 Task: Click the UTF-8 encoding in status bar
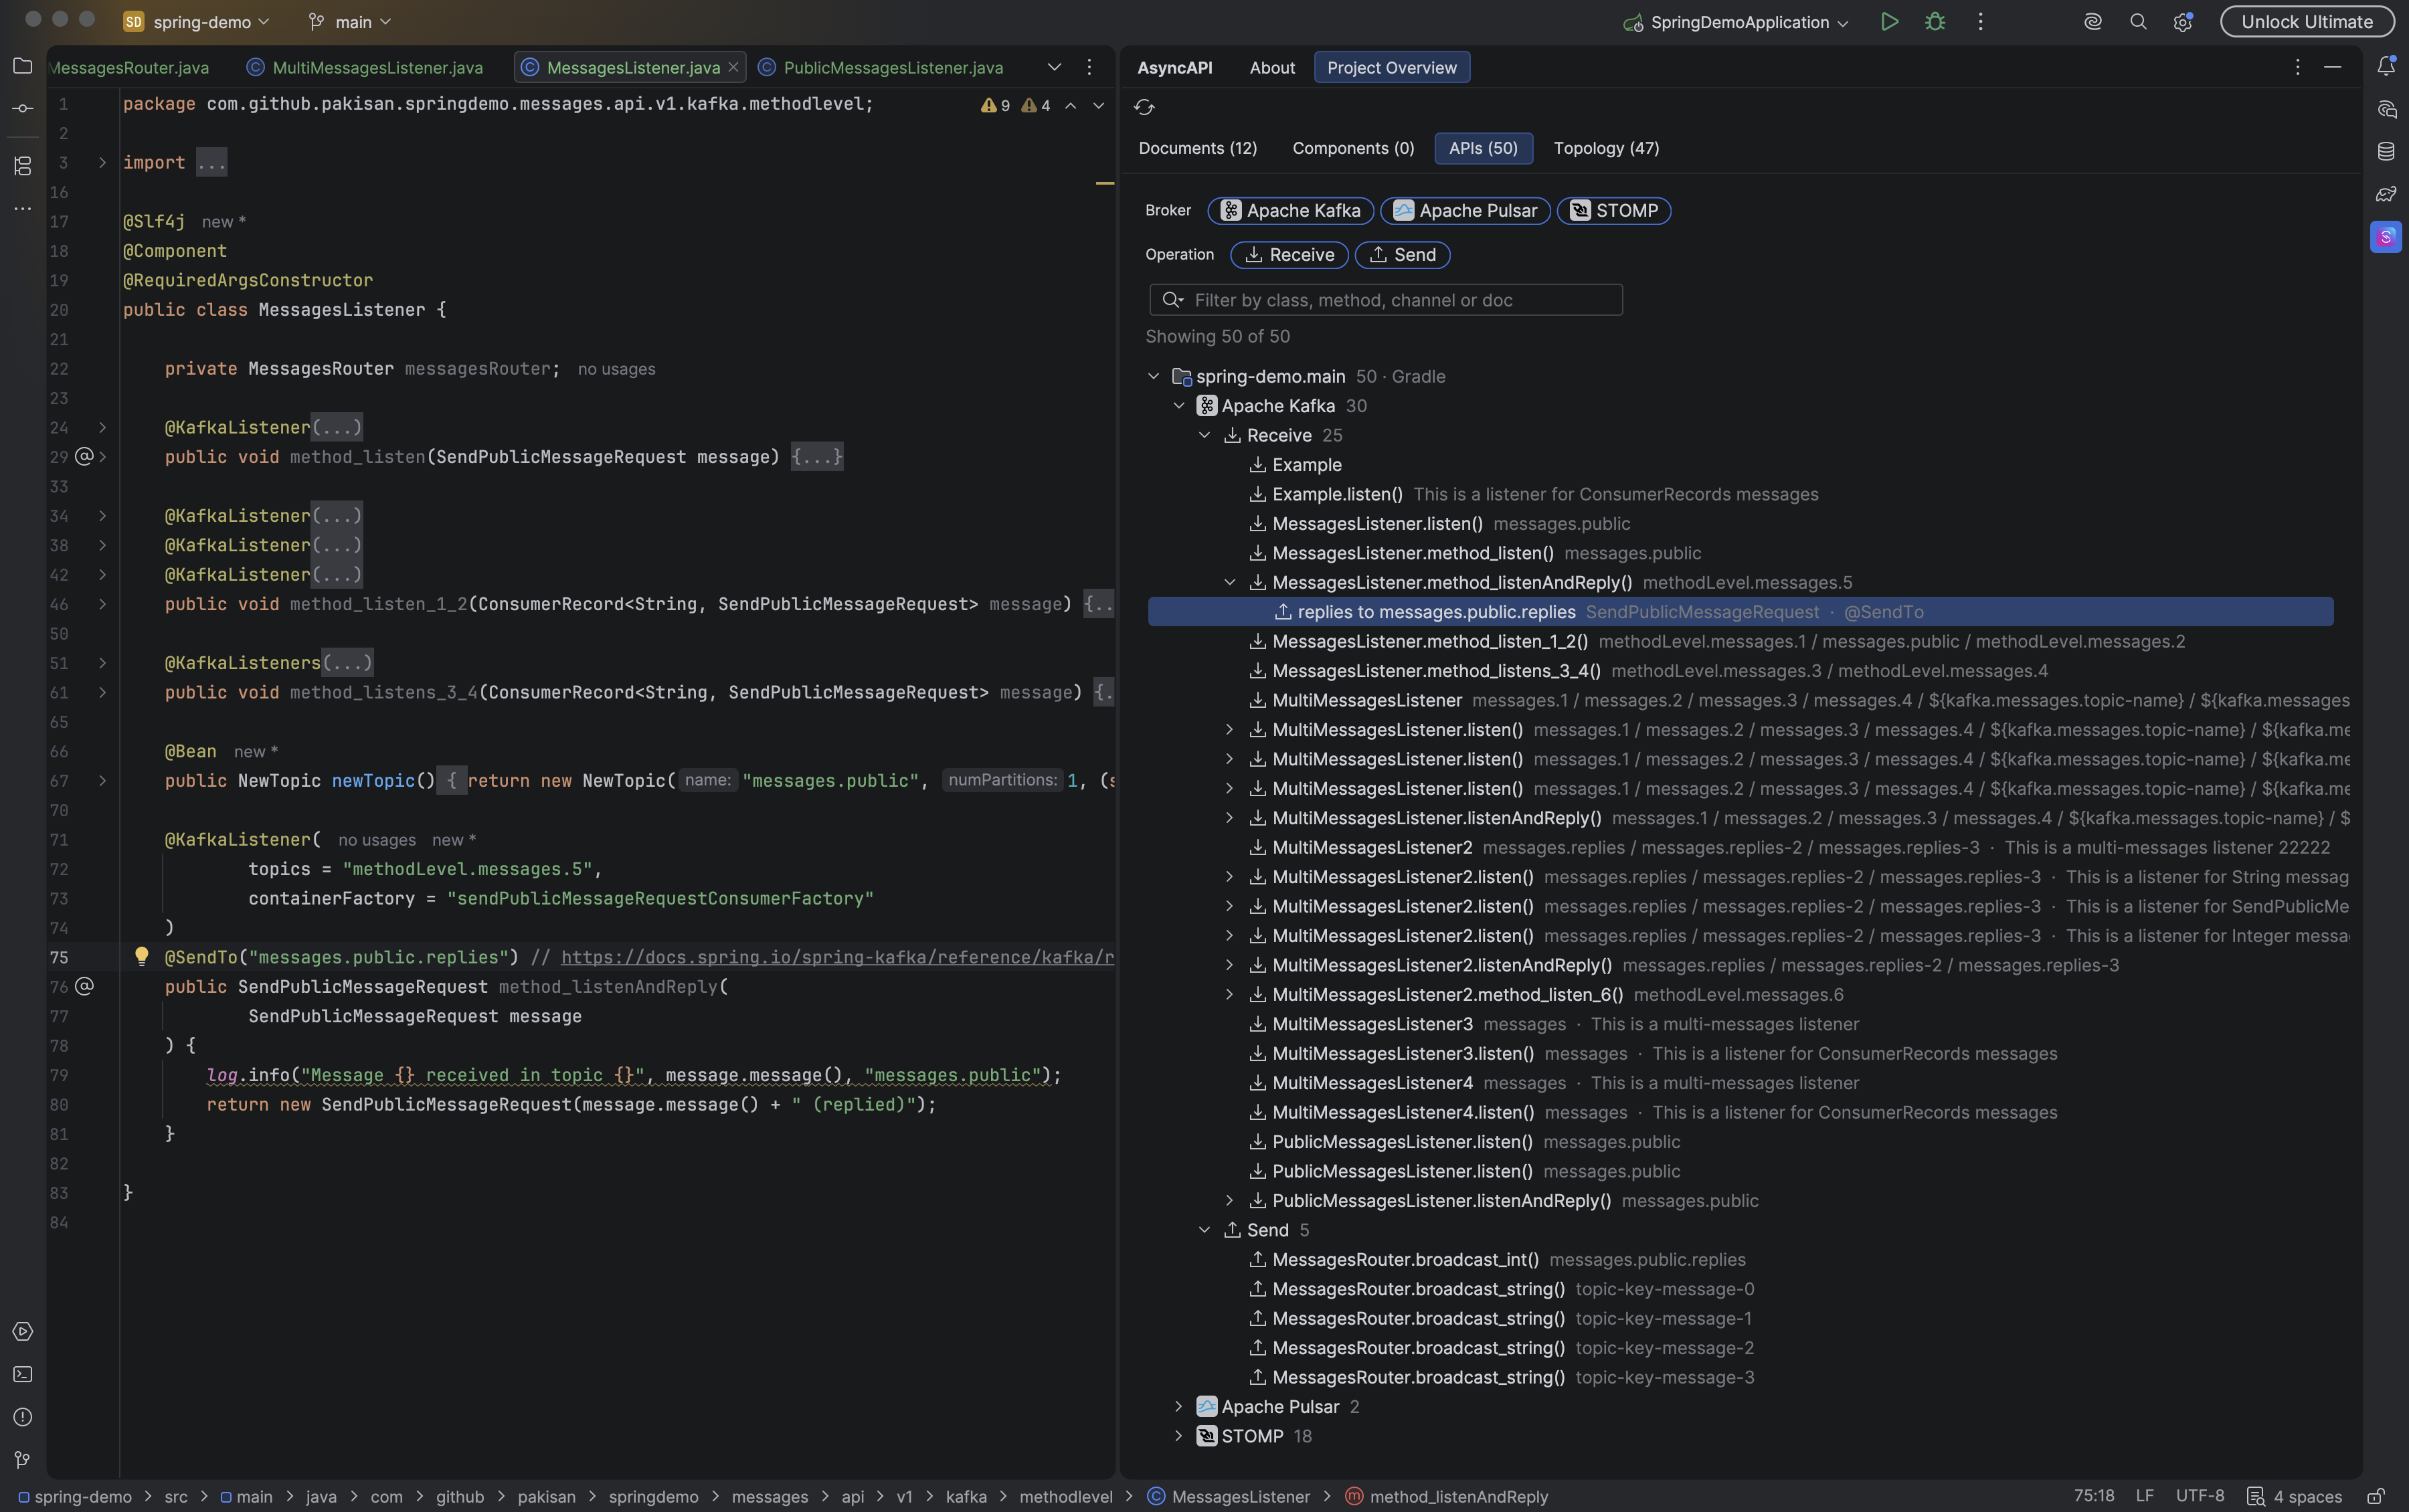point(2200,1496)
